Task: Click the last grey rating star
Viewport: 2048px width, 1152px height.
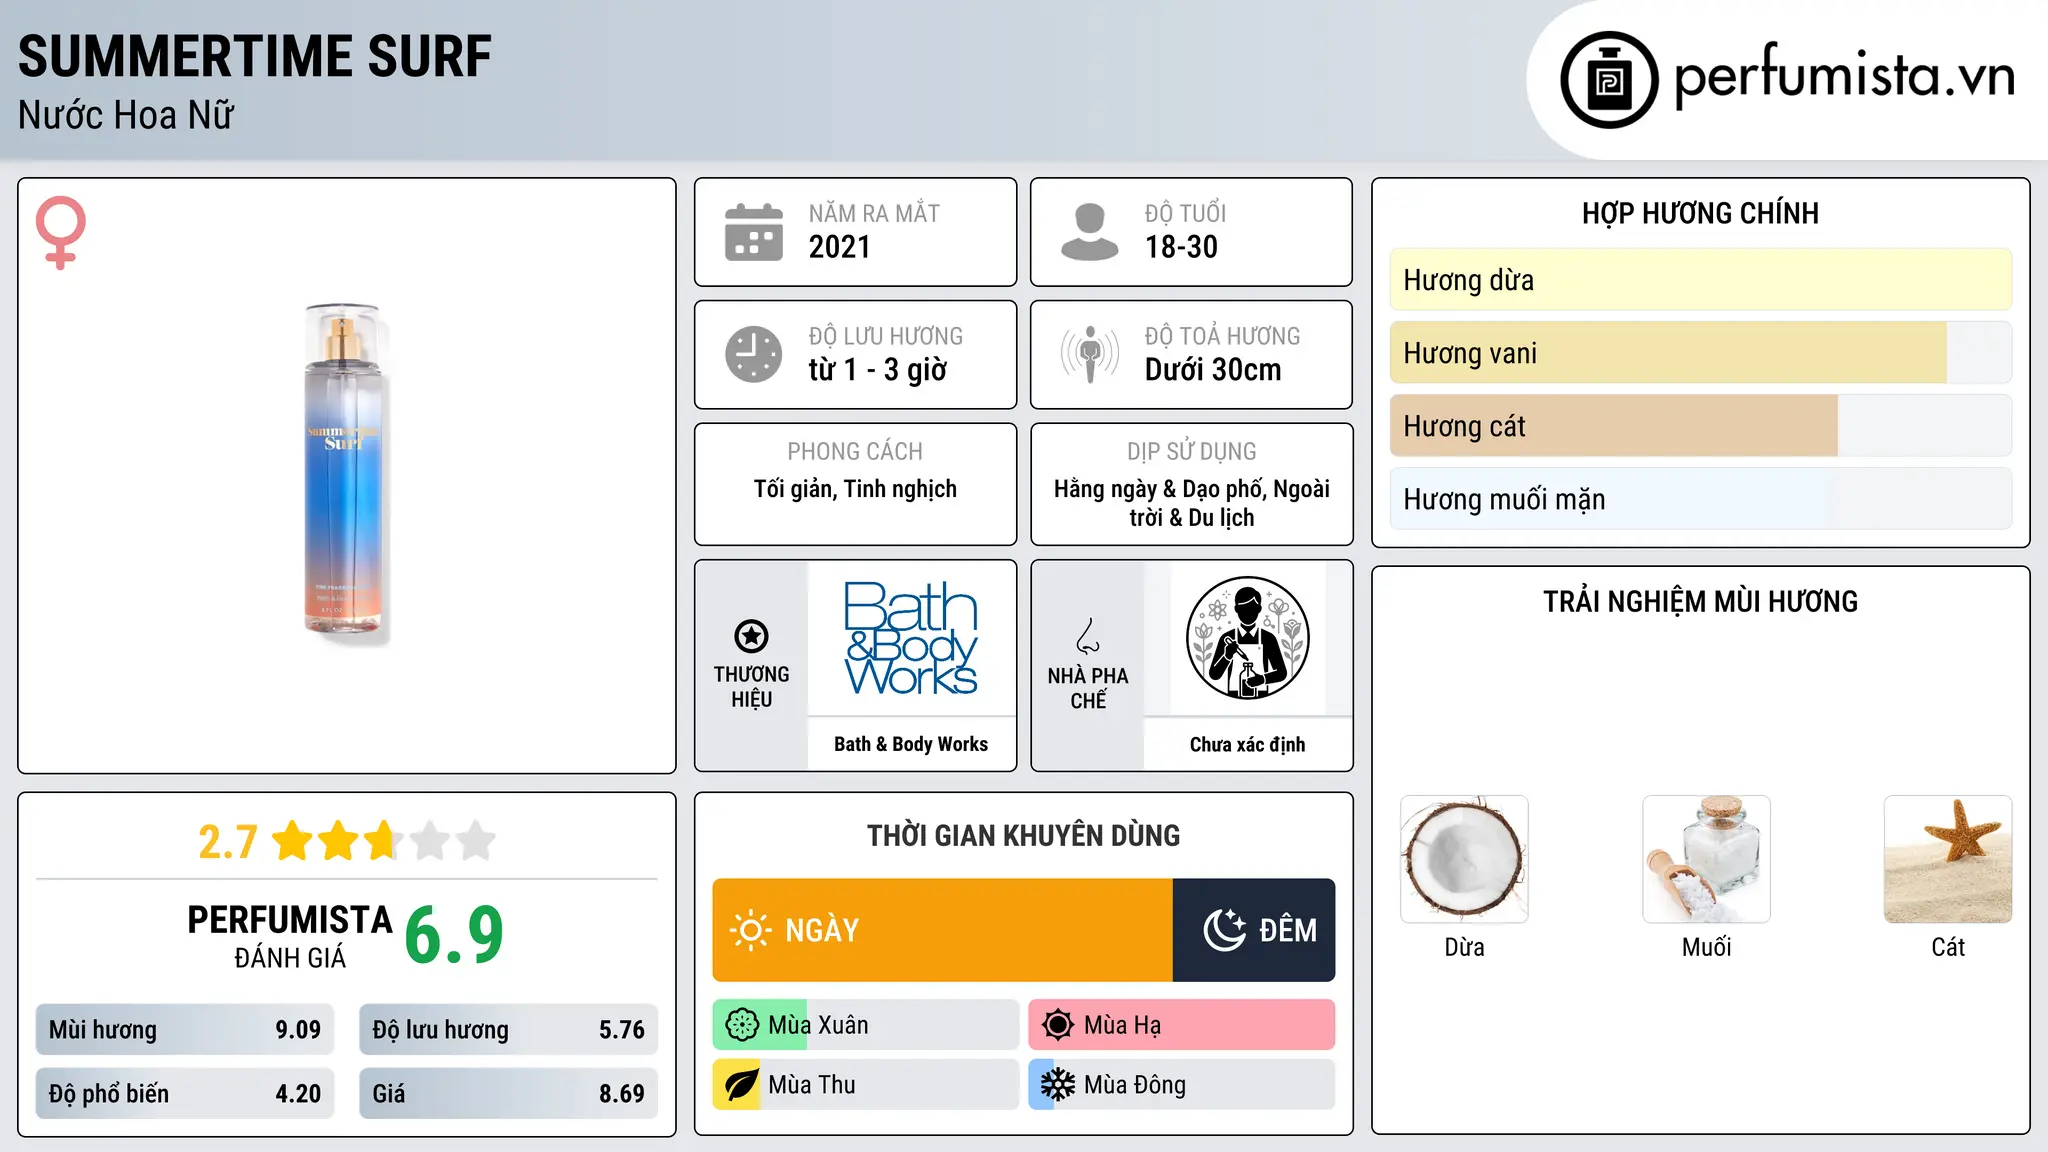Action: click(476, 841)
